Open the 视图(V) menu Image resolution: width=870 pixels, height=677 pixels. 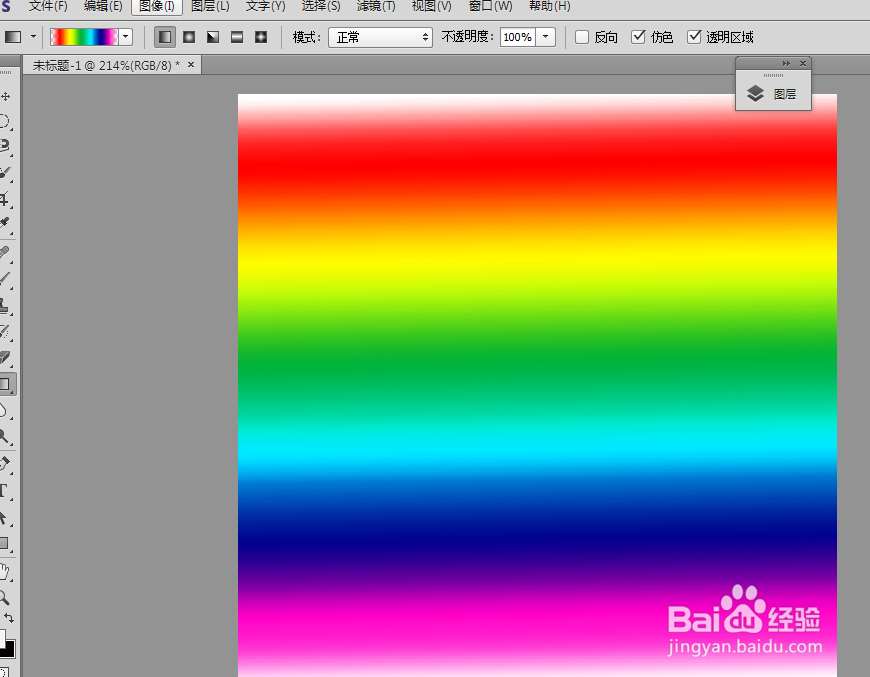pyautogui.click(x=432, y=6)
